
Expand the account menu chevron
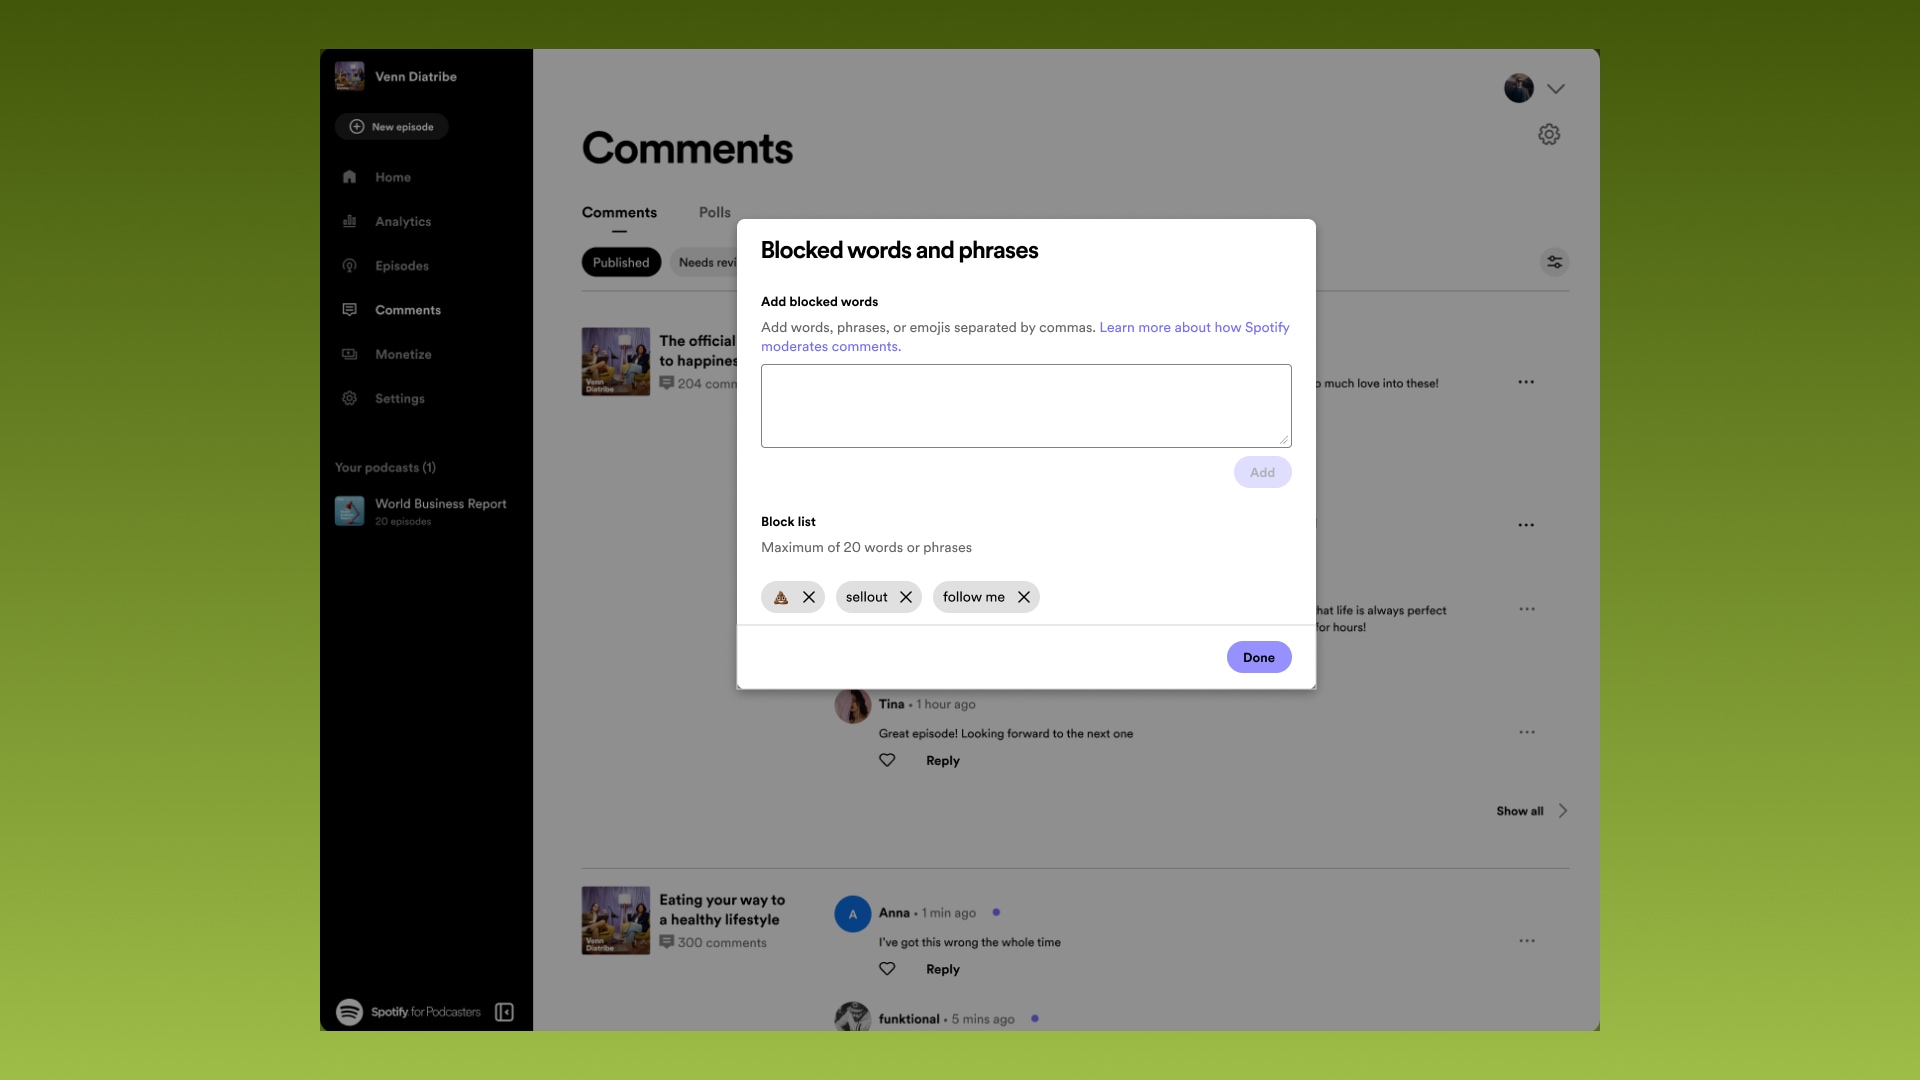[x=1556, y=88]
